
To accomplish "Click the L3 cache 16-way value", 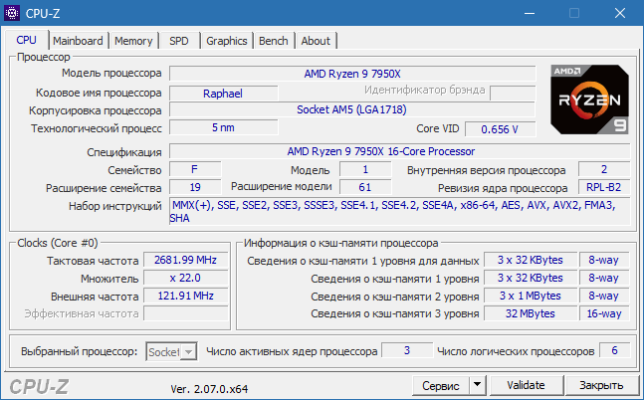I will 604,313.
